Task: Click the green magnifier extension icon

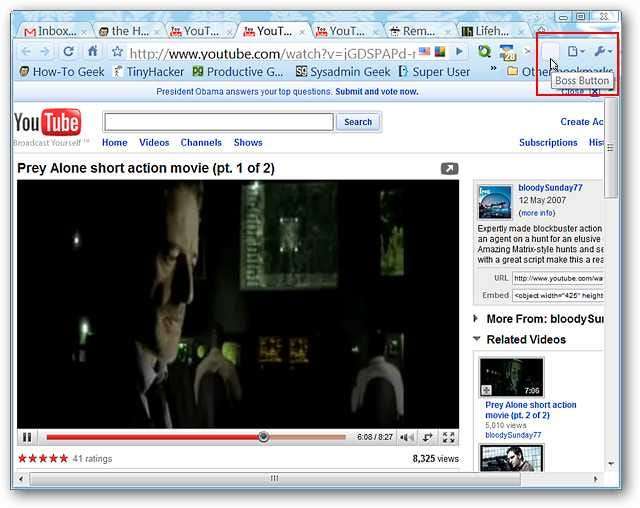Action: click(484, 51)
